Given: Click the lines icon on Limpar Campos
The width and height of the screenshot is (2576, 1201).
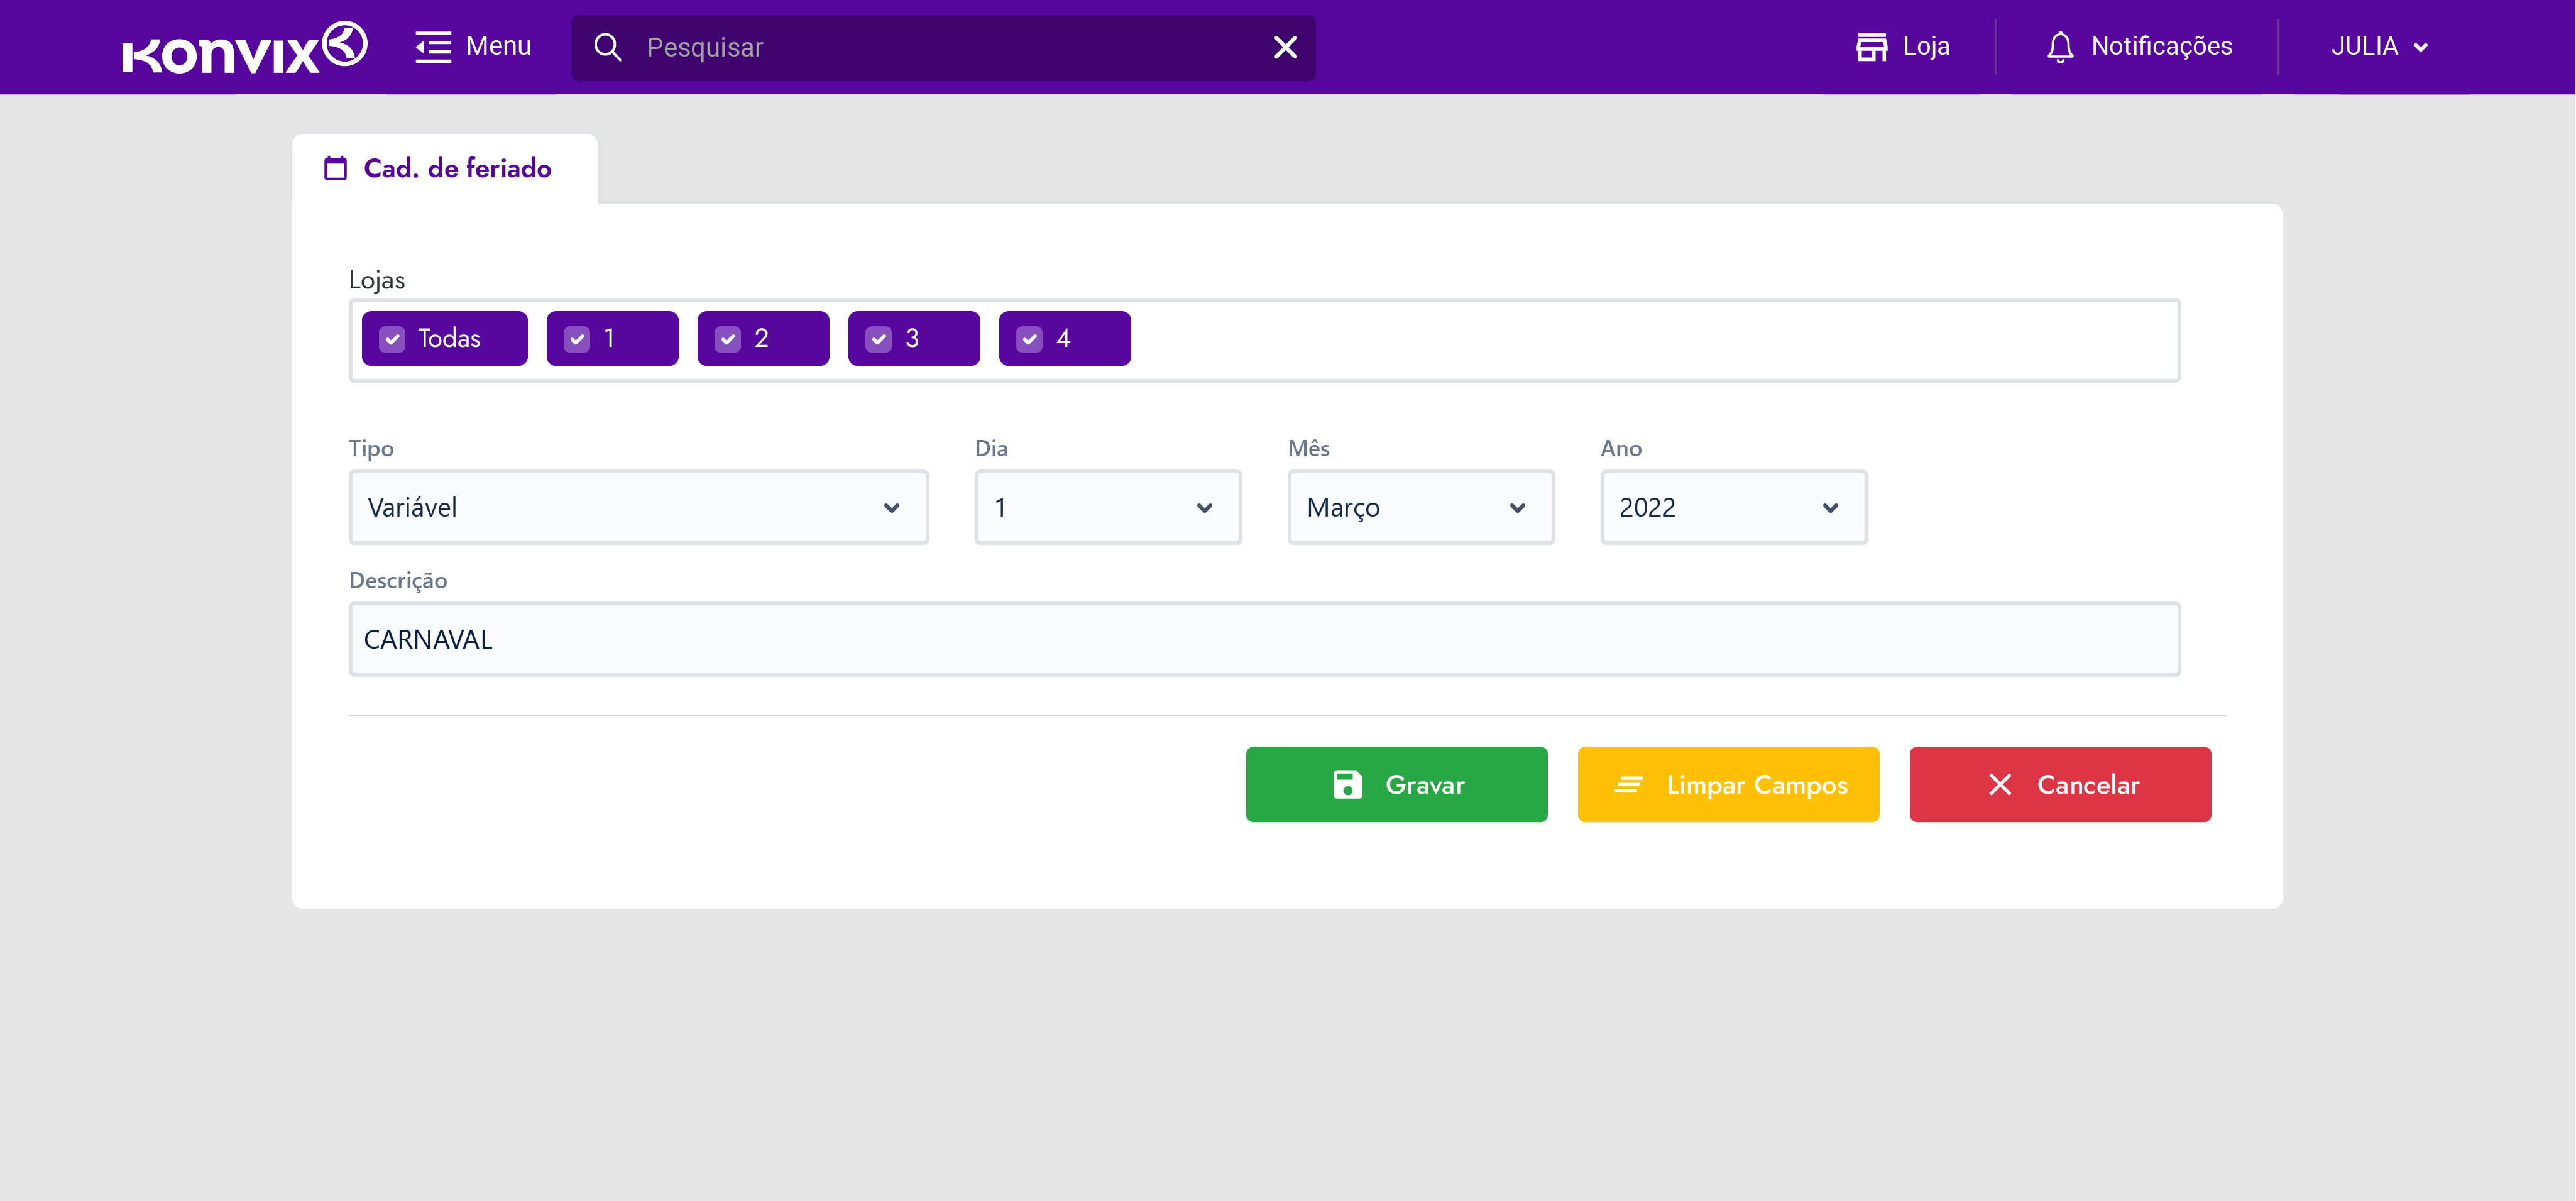Looking at the screenshot, I should pos(1628,785).
